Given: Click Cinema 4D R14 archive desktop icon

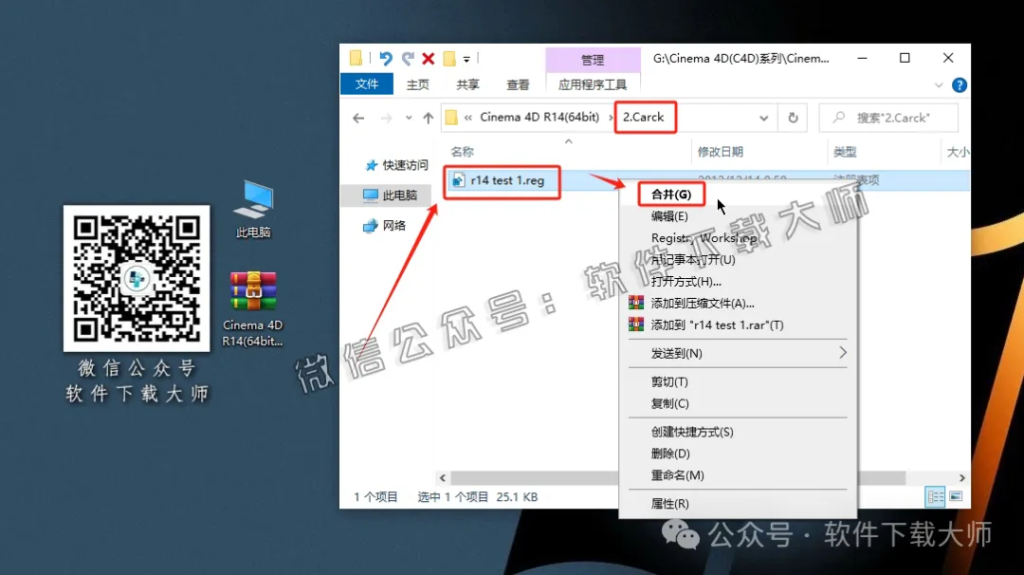Looking at the screenshot, I should (253, 309).
